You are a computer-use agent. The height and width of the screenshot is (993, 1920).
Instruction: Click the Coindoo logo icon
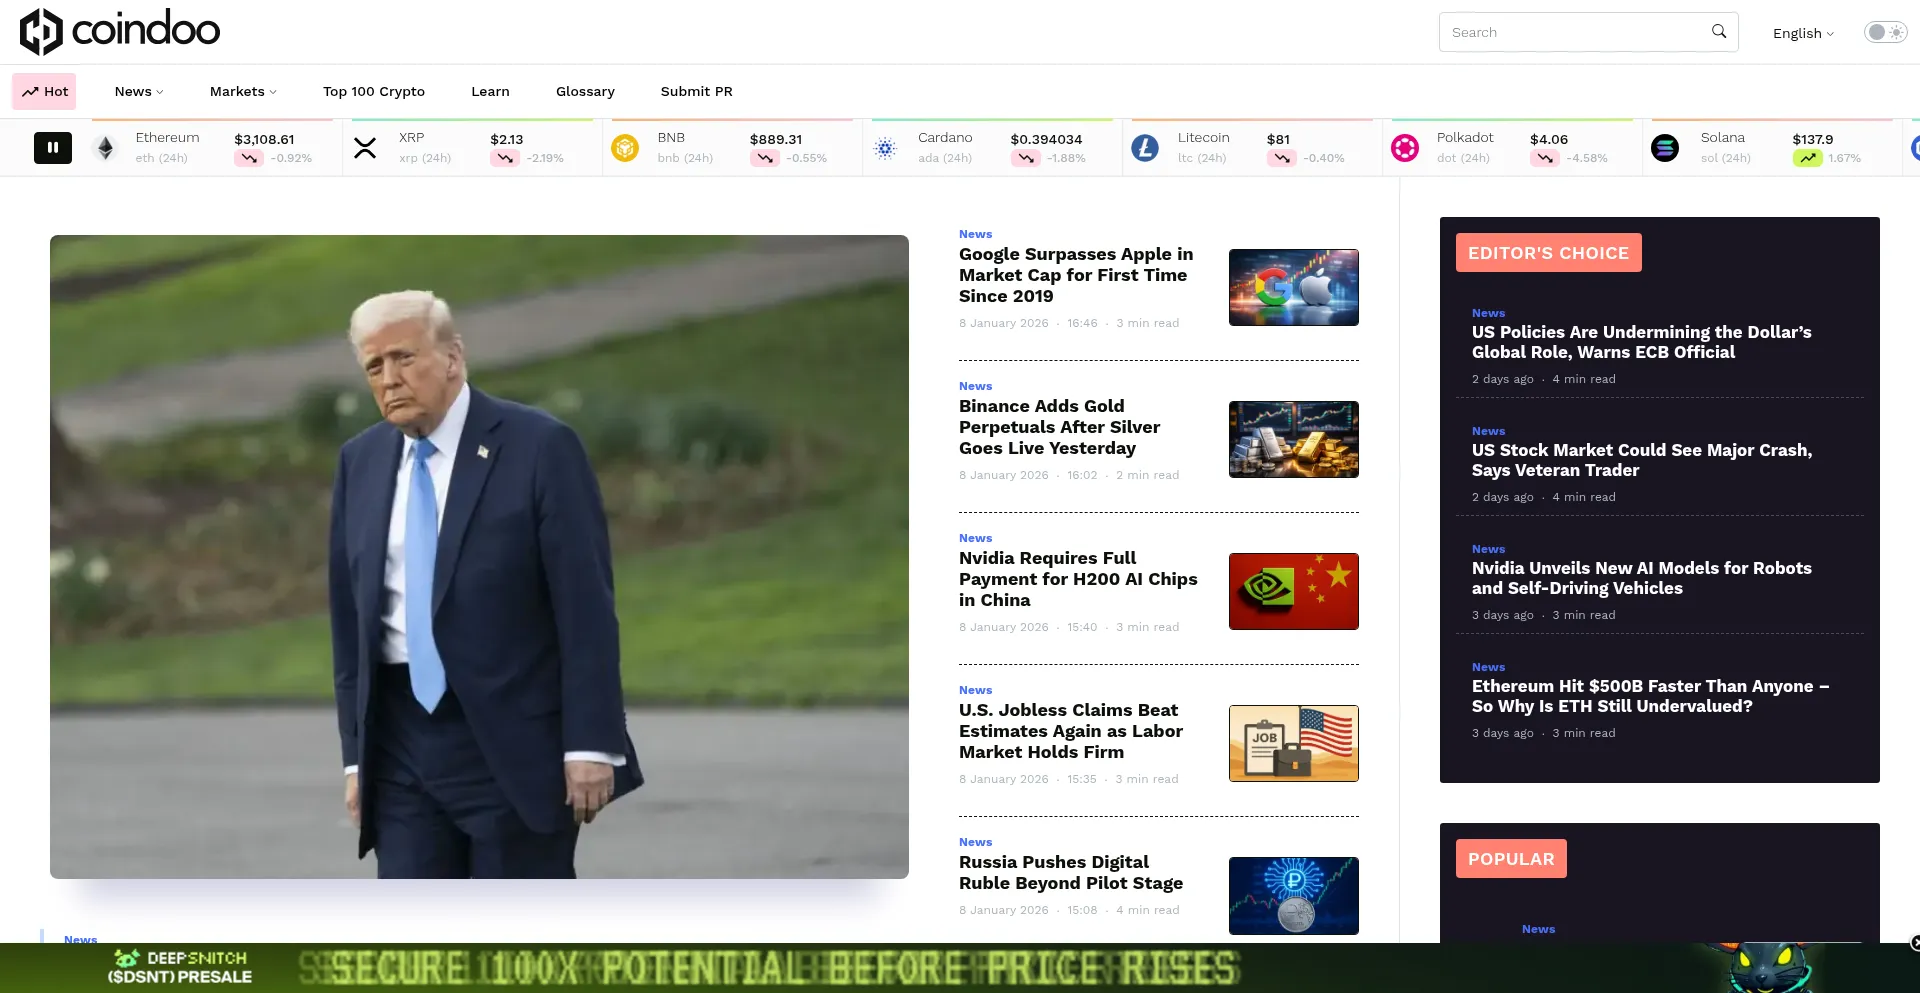(x=42, y=31)
